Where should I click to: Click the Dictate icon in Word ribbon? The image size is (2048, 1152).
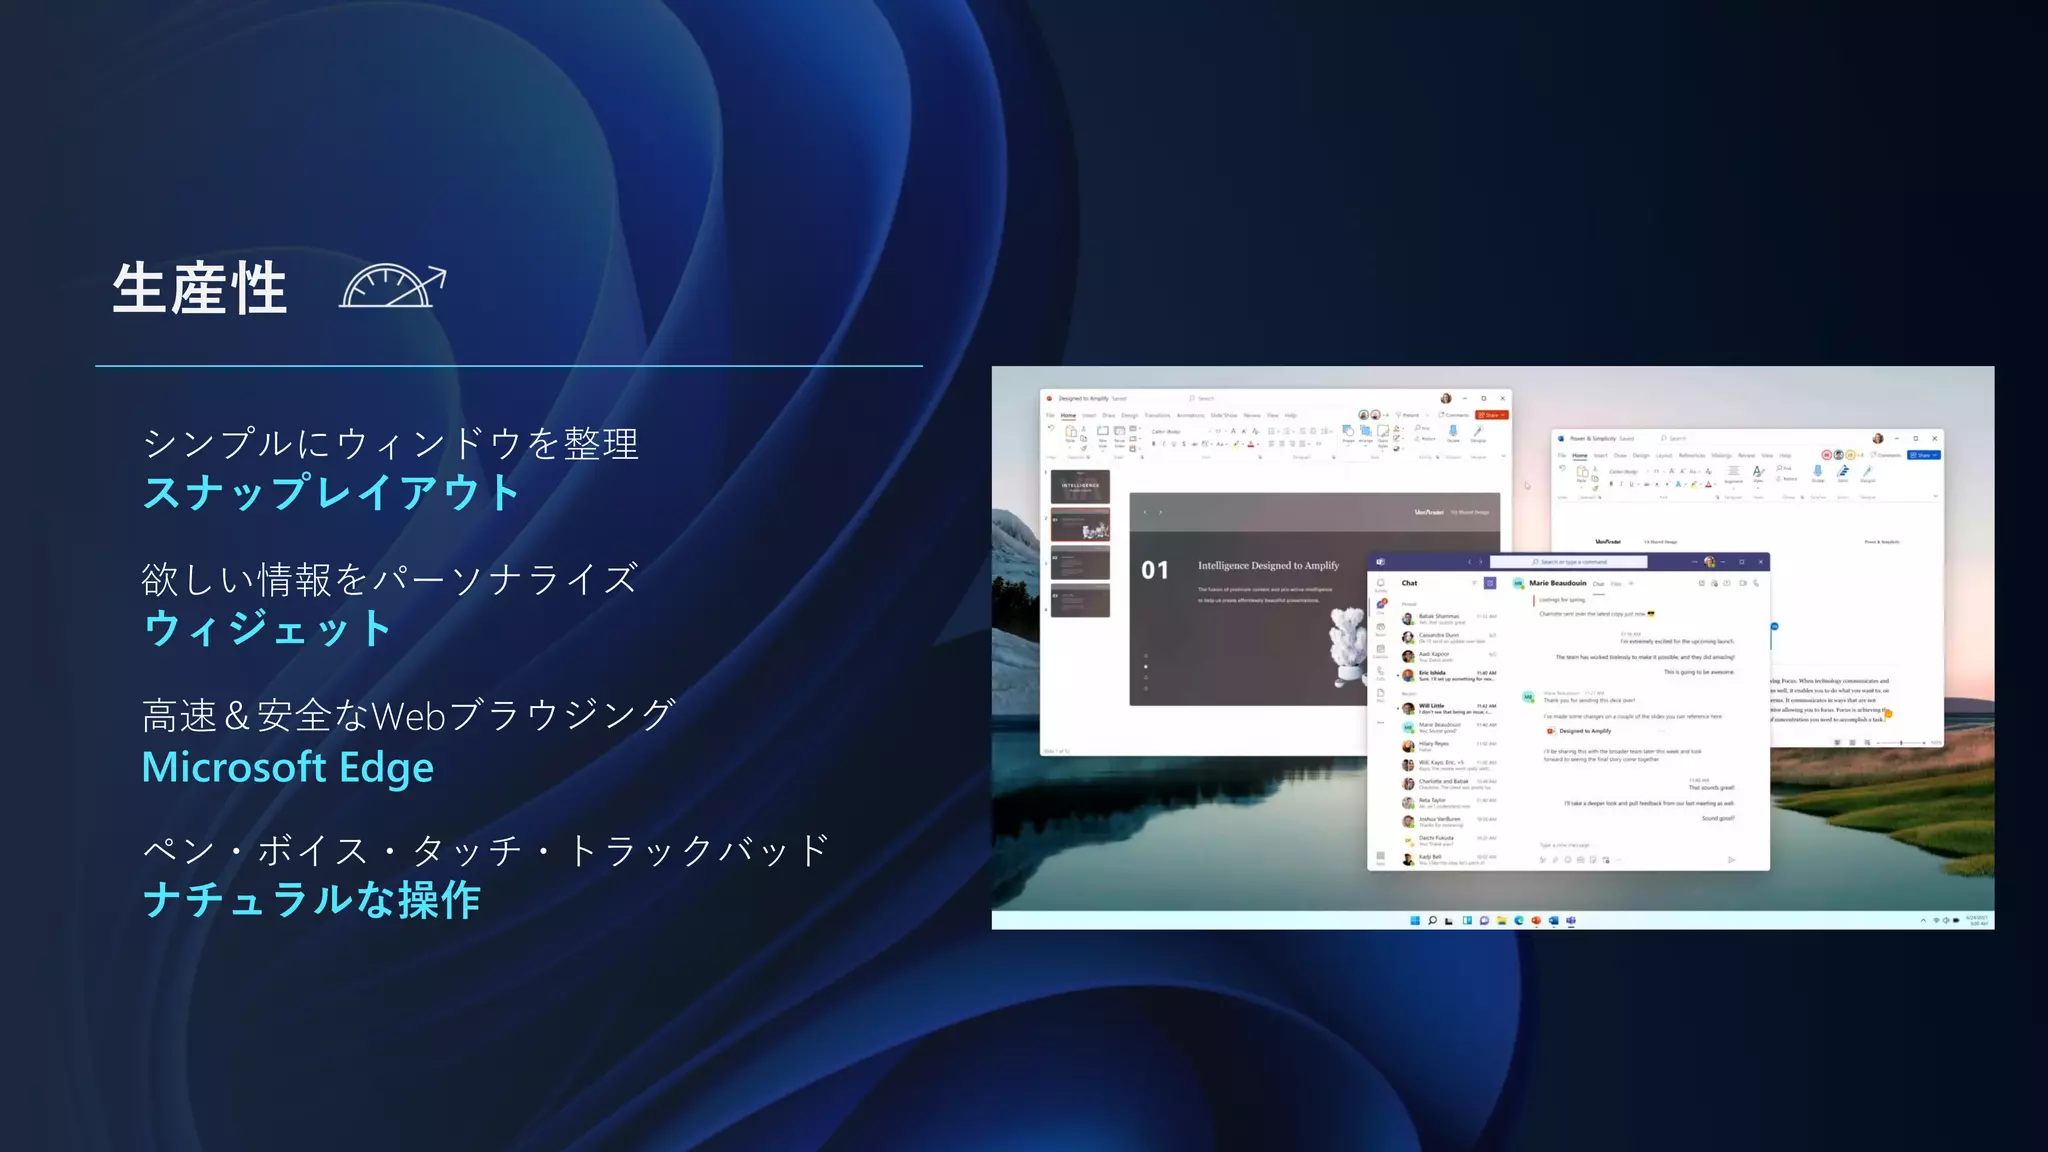pos(1817,476)
